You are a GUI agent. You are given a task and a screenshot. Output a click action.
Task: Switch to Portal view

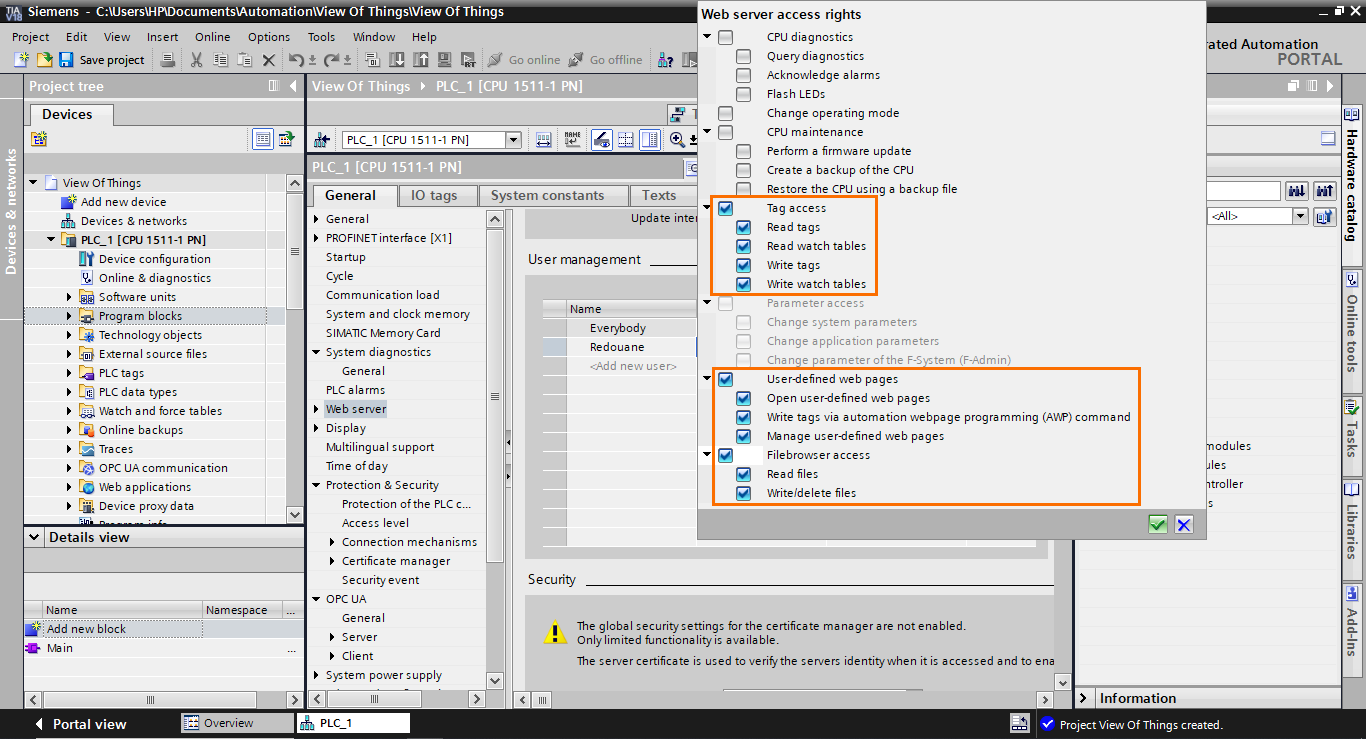point(80,724)
